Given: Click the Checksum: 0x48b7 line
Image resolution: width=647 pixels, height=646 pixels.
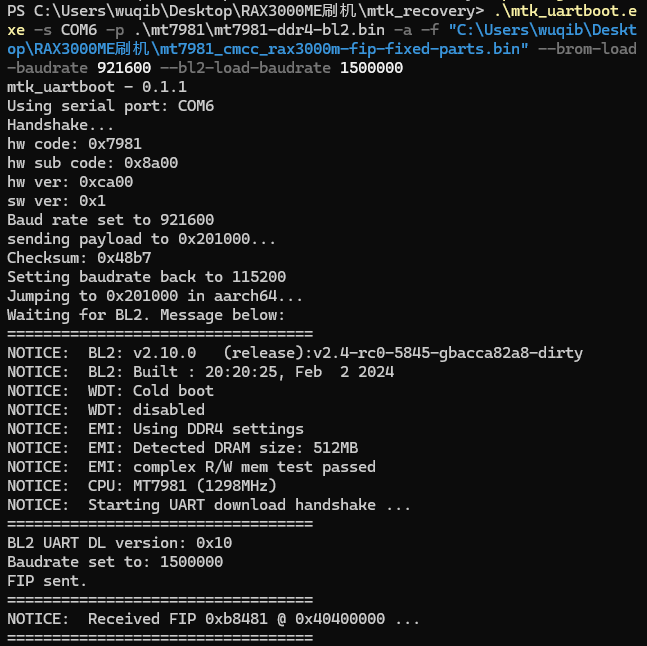Looking at the screenshot, I should [79, 258].
